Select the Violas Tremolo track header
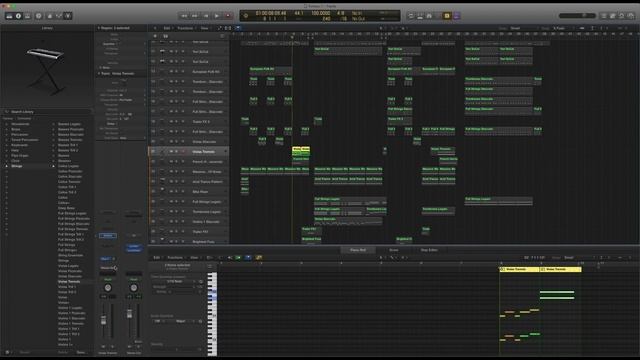Image resolution: width=640 pixels, height=360 pixels. [x=189, y=151]
